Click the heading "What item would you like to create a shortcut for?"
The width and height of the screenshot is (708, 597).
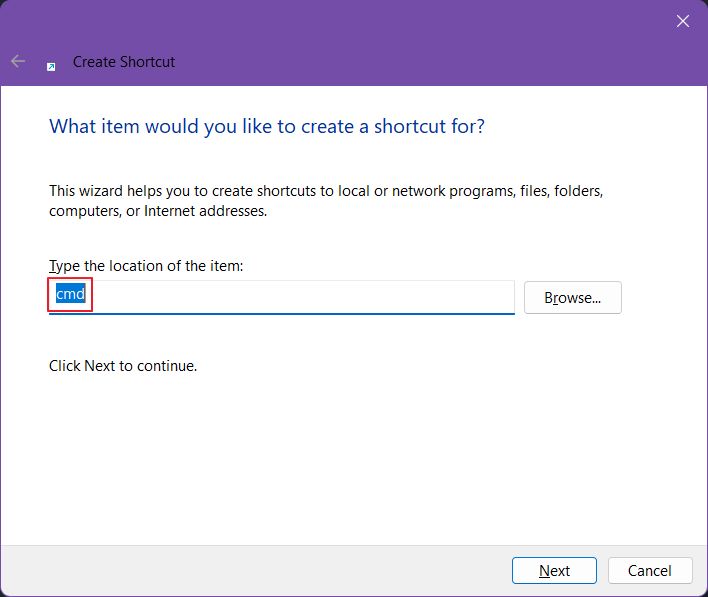pyautogui.click(x=267, y=126)
